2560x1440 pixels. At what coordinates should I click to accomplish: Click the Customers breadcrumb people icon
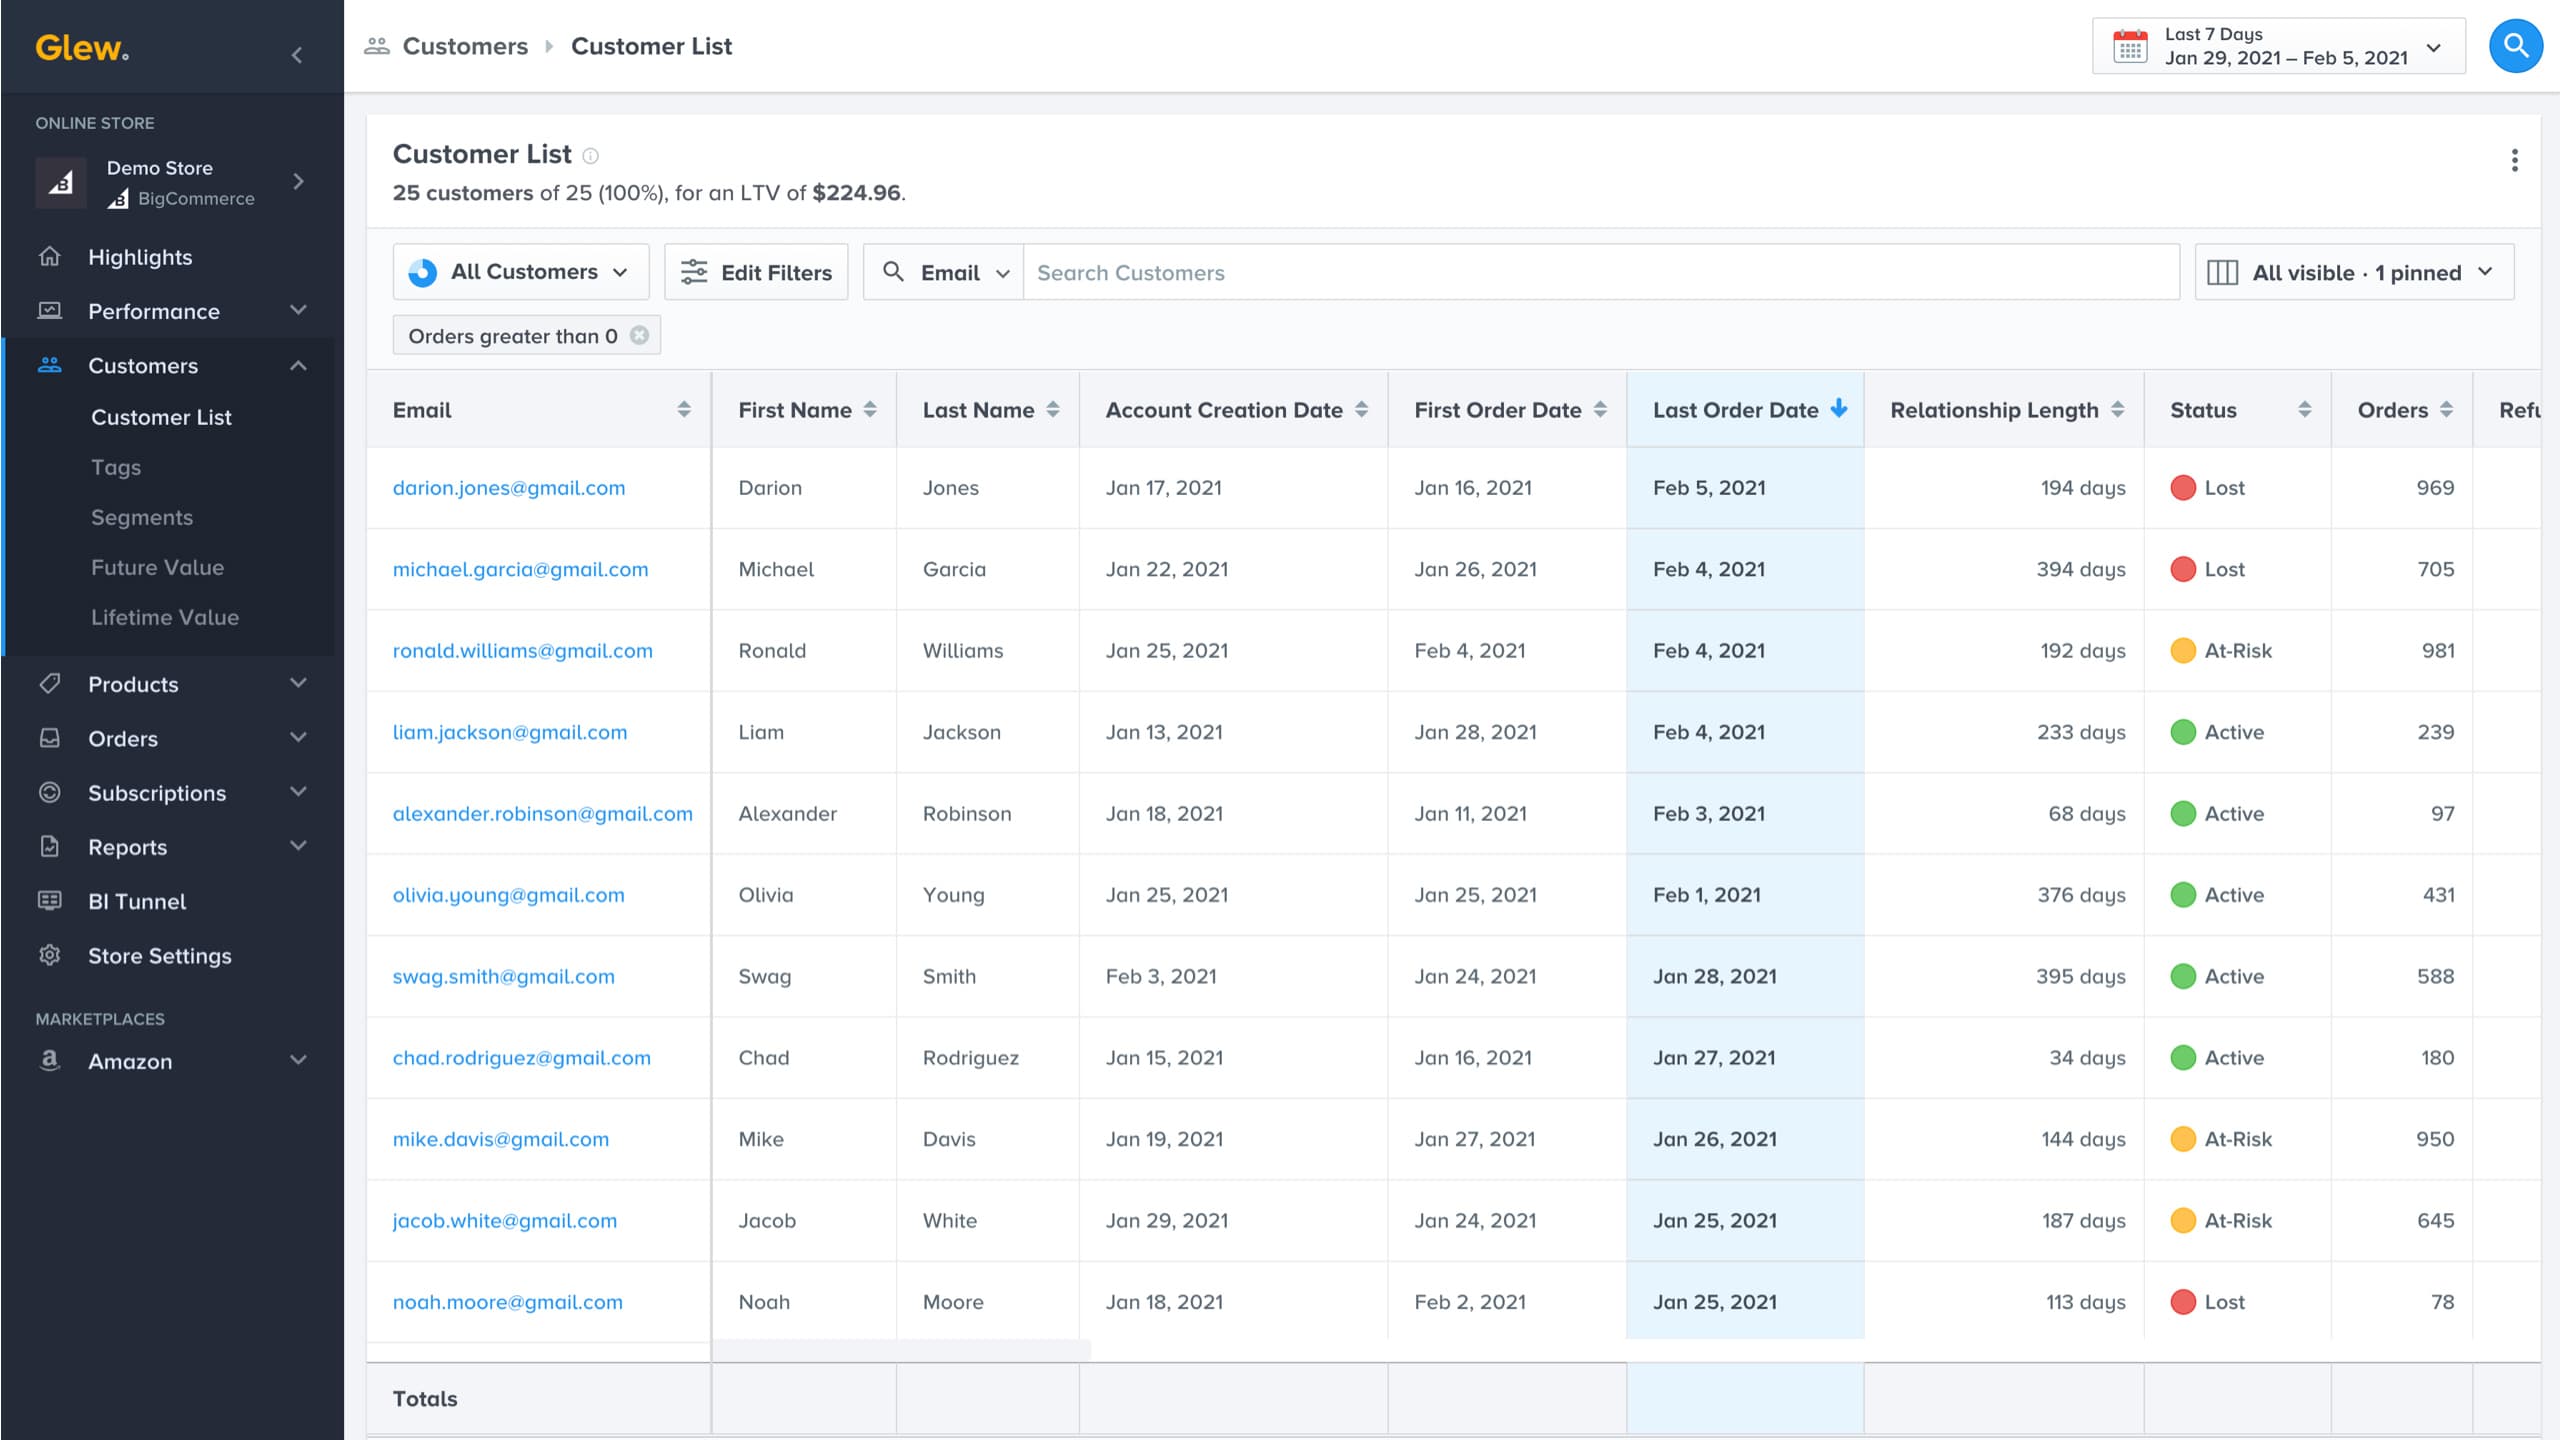pos(376,46)
